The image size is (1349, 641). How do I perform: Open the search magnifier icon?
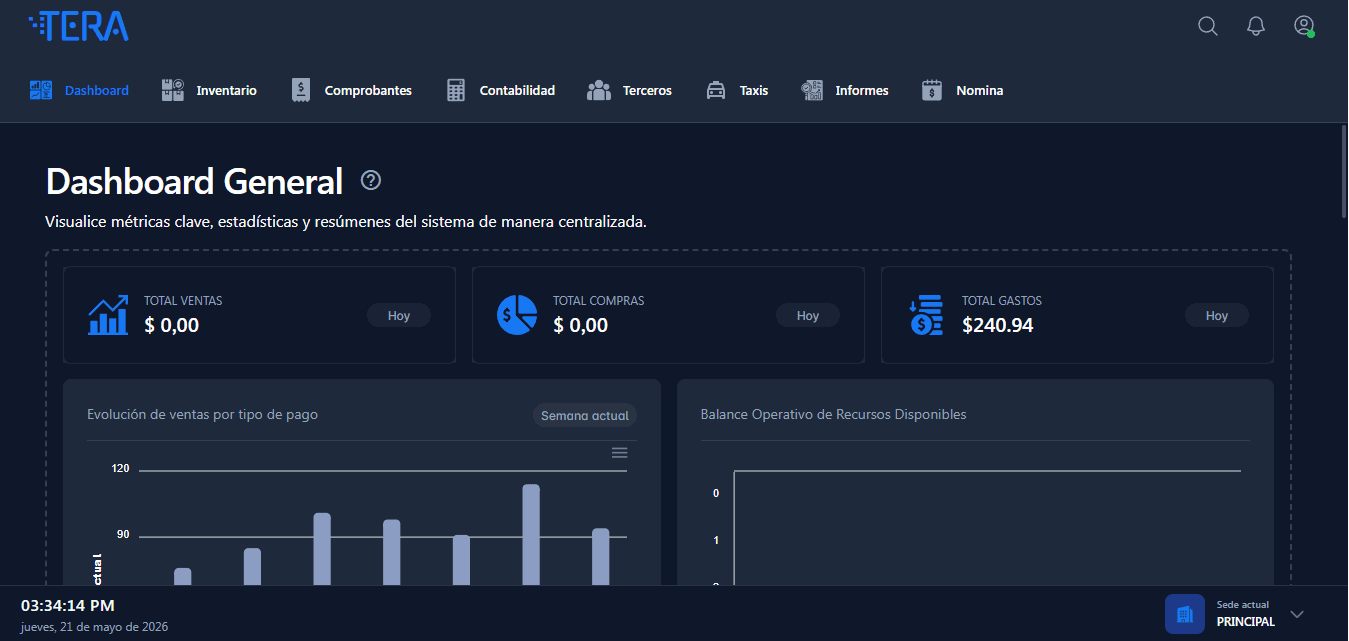(1208, 26)
